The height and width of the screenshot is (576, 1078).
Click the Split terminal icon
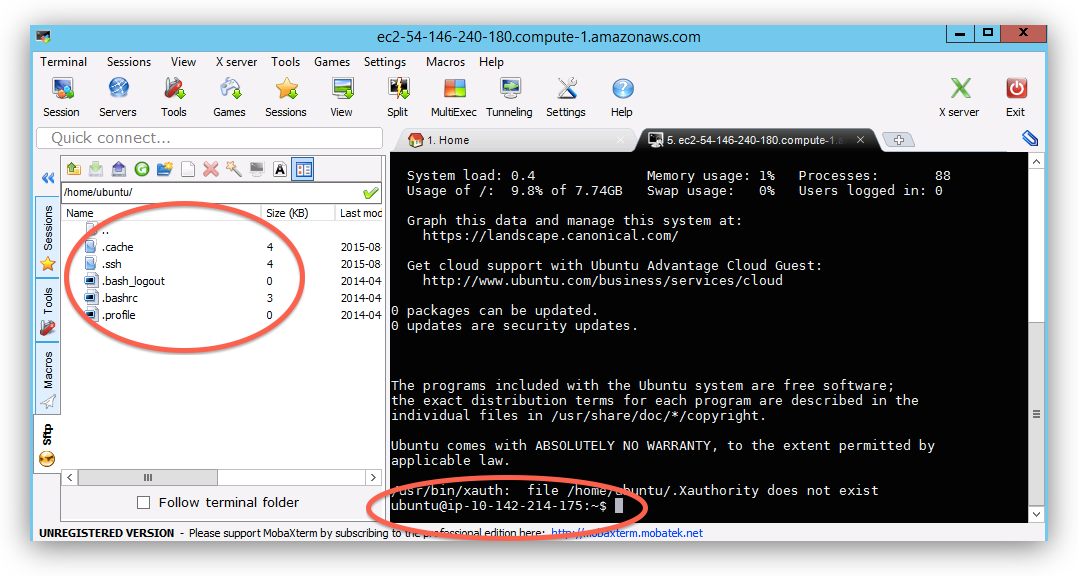(398, 97)
